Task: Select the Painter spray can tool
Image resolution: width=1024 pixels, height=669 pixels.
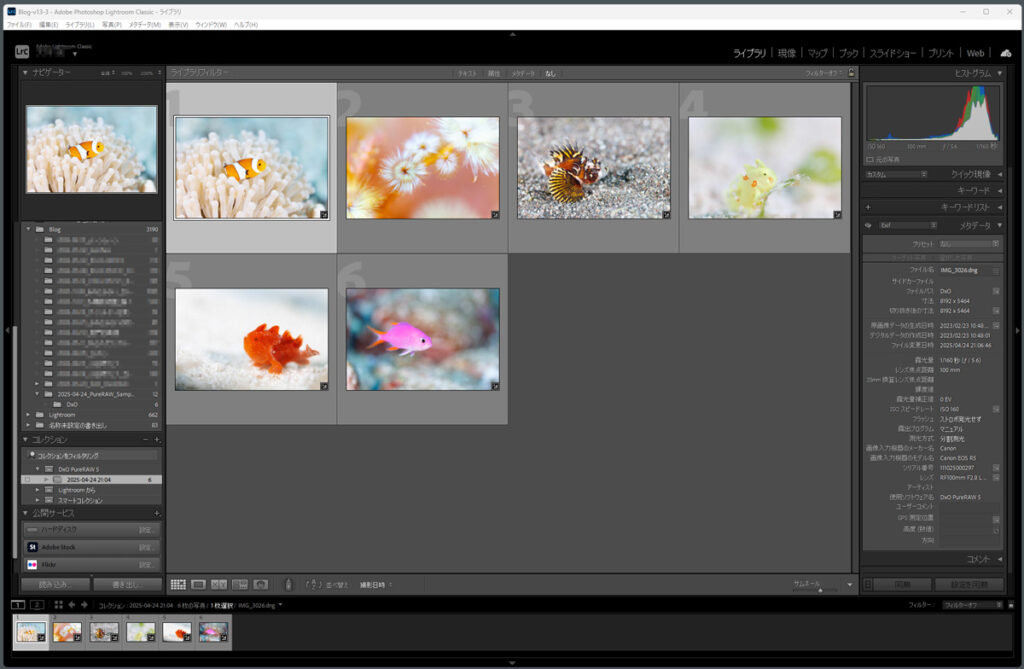Action: pyautogui.click(x=288, y=585)
